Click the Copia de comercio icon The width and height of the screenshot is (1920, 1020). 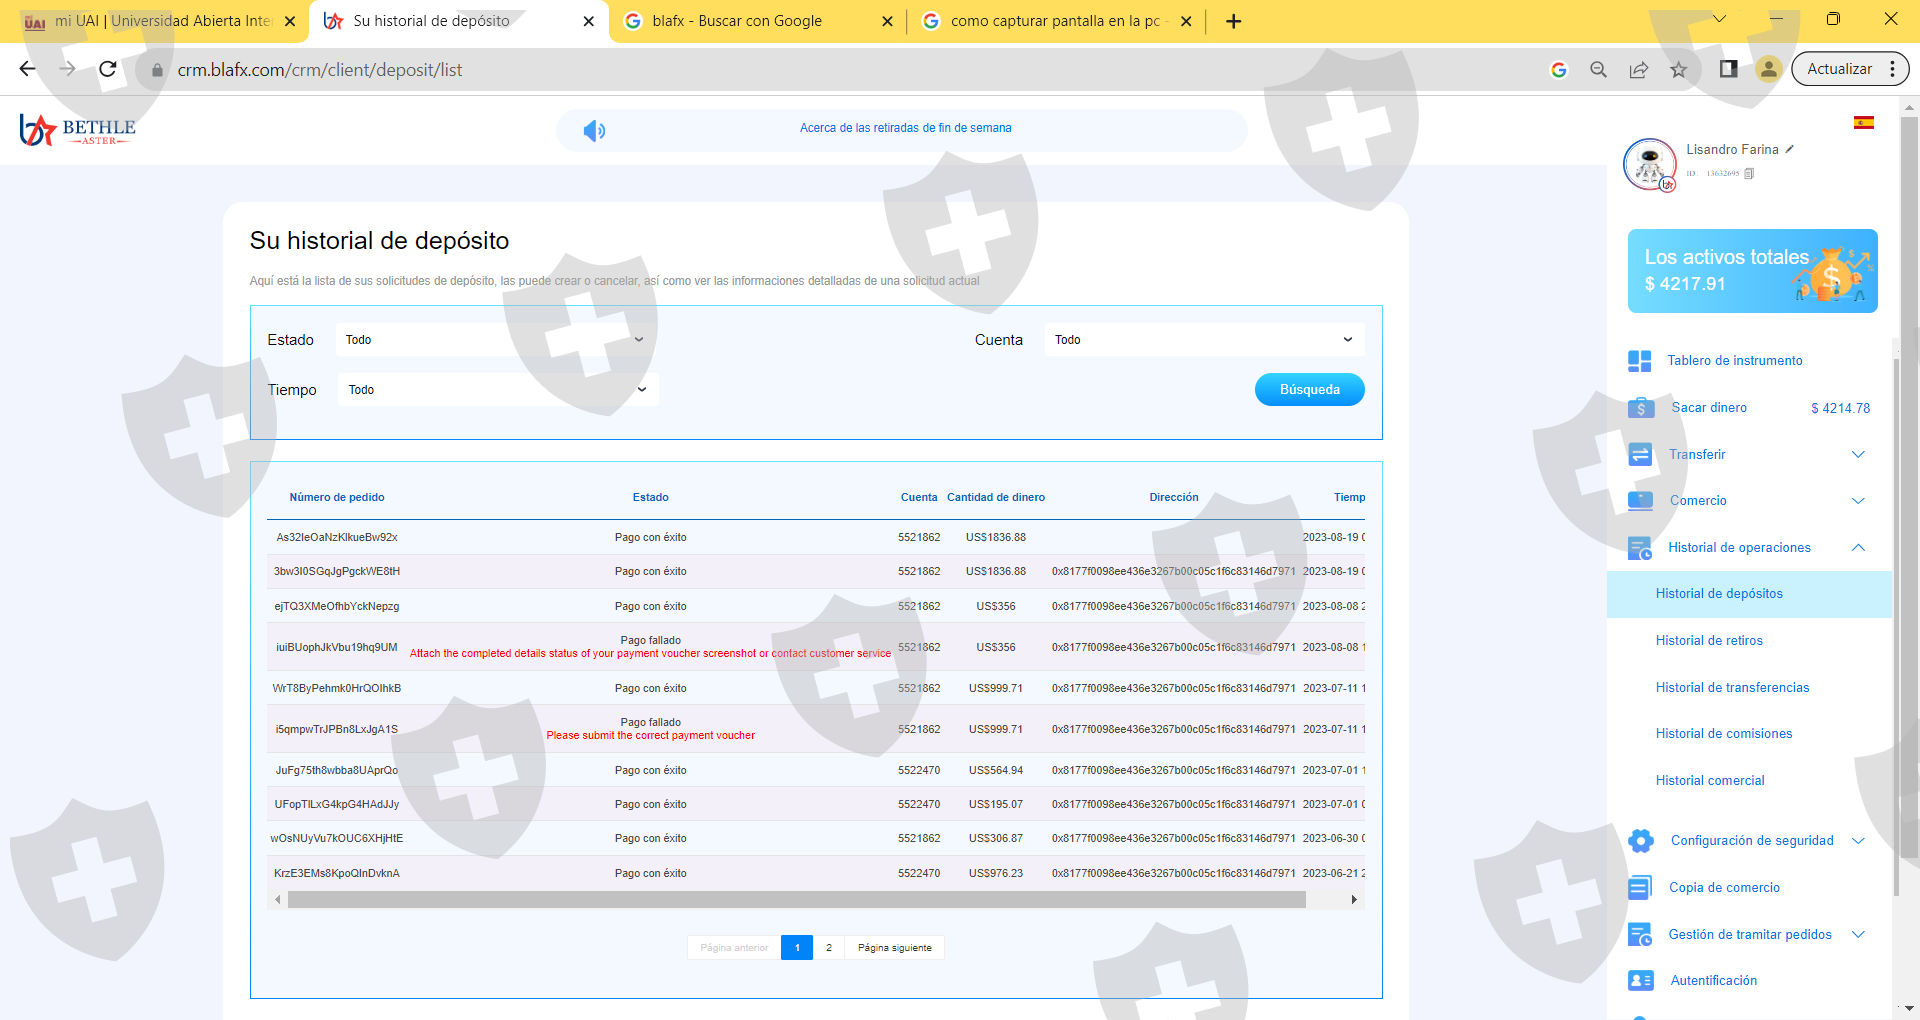coord(1640,888)
